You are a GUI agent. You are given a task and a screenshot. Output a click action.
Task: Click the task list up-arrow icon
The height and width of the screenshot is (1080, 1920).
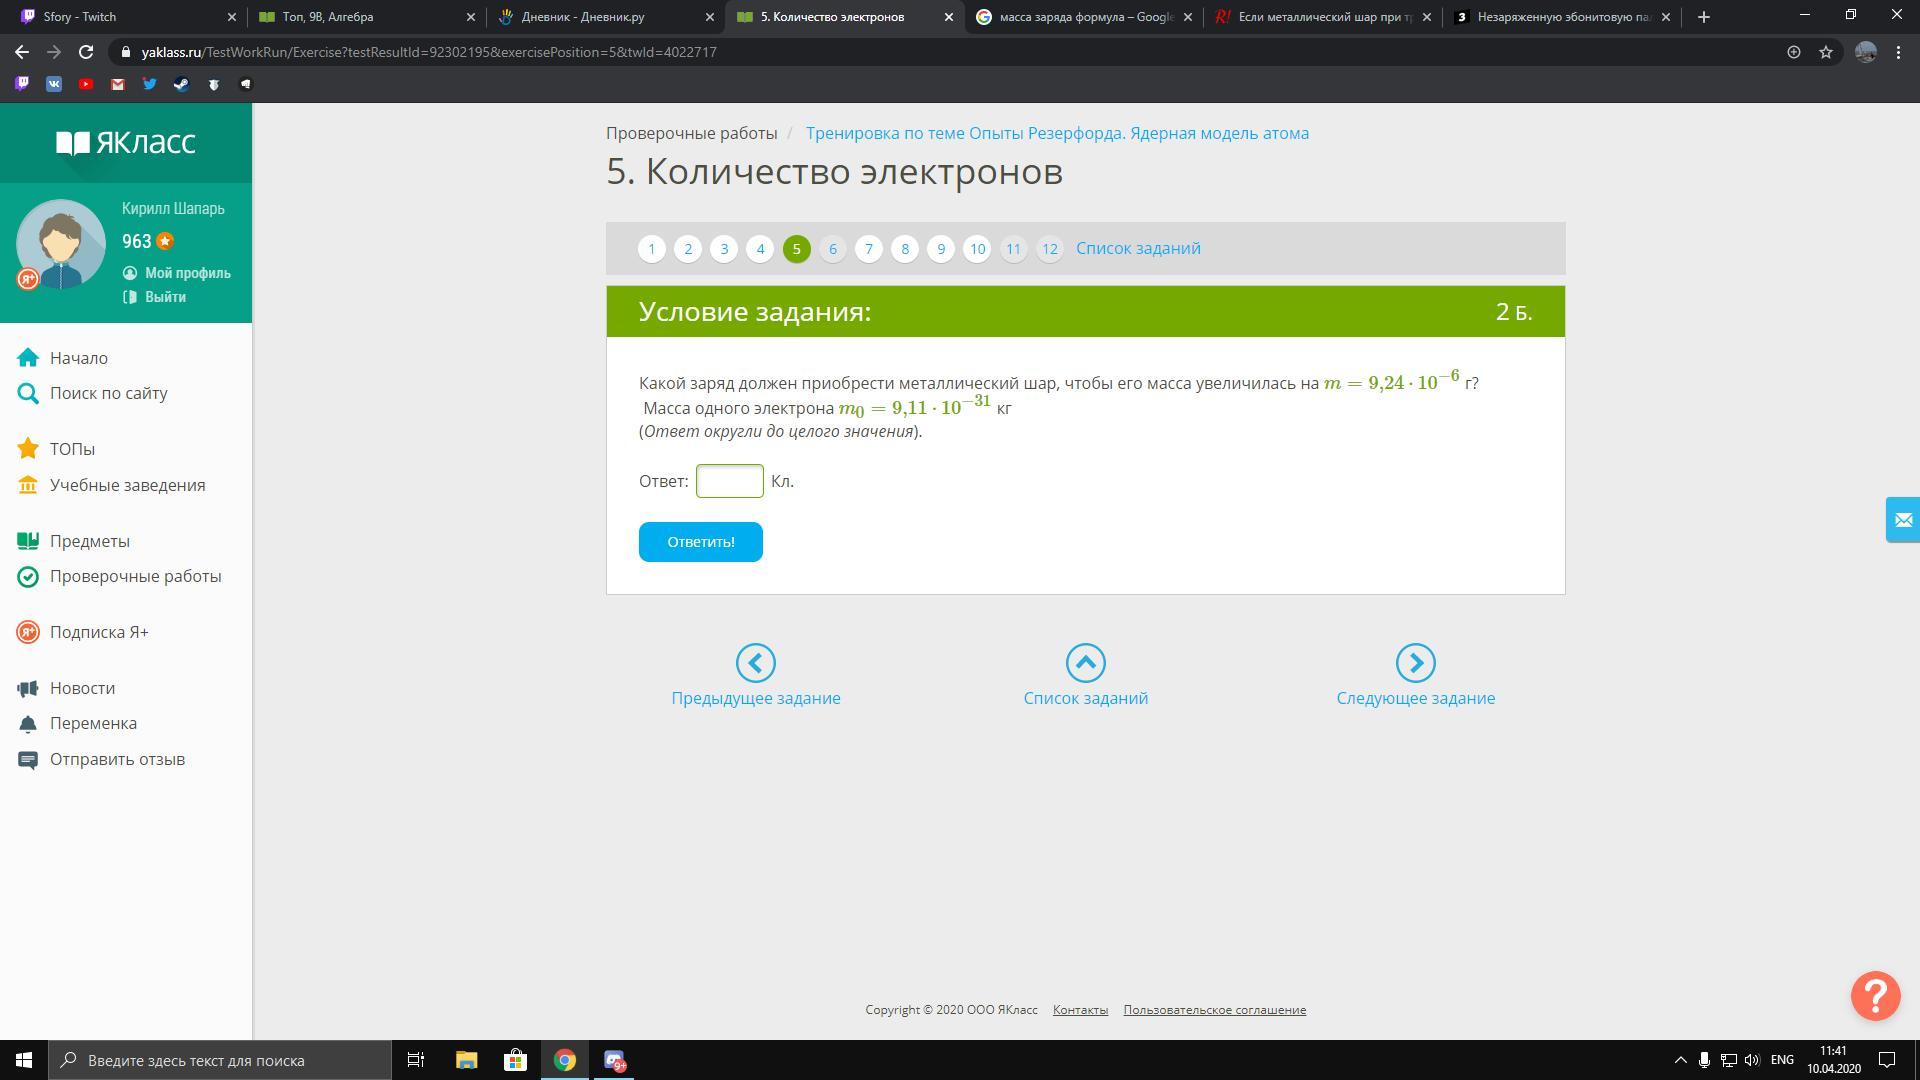(x=1085, y=663)
